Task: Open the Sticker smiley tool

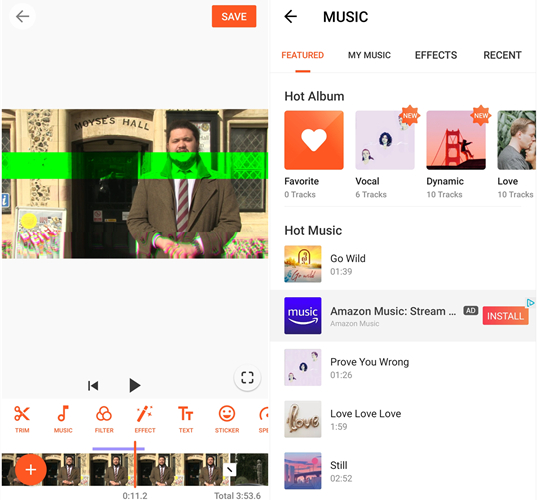Action: point(227,419)
